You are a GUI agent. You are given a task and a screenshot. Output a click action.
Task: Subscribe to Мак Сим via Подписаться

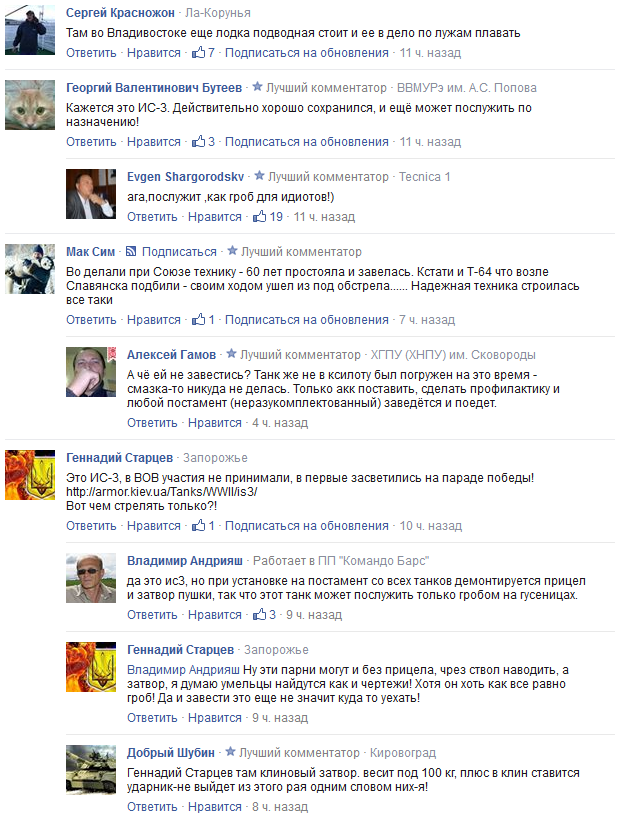(x=179, y=252)
